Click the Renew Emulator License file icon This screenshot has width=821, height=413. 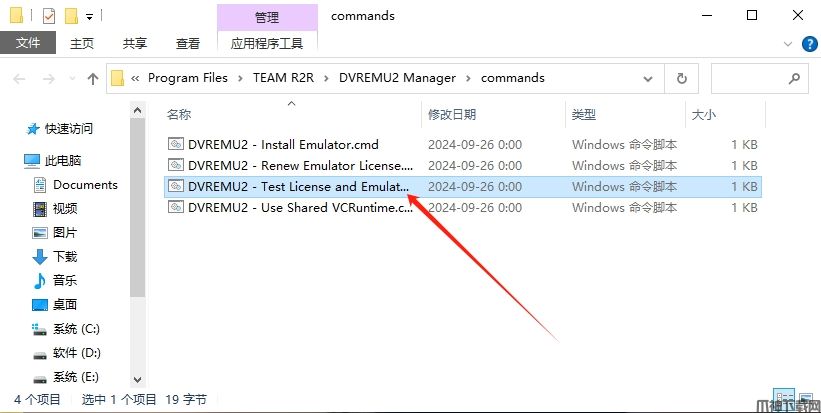pyautogui.click(x=176, y=165)
